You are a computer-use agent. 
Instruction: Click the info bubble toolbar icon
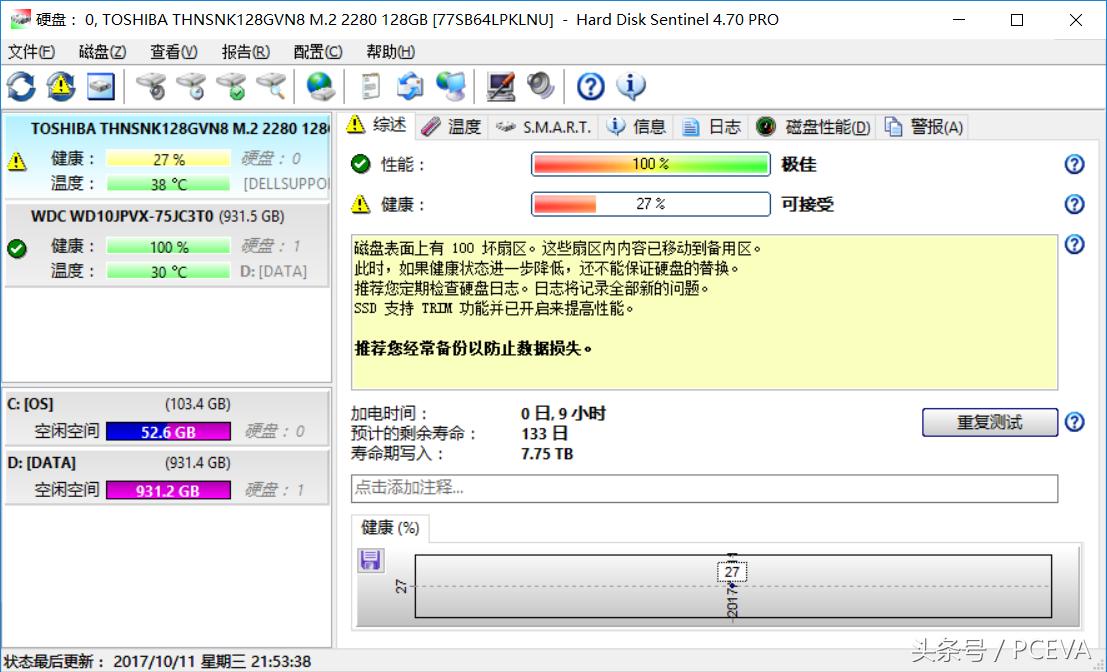pyautogui.click(x=631, y=87)
